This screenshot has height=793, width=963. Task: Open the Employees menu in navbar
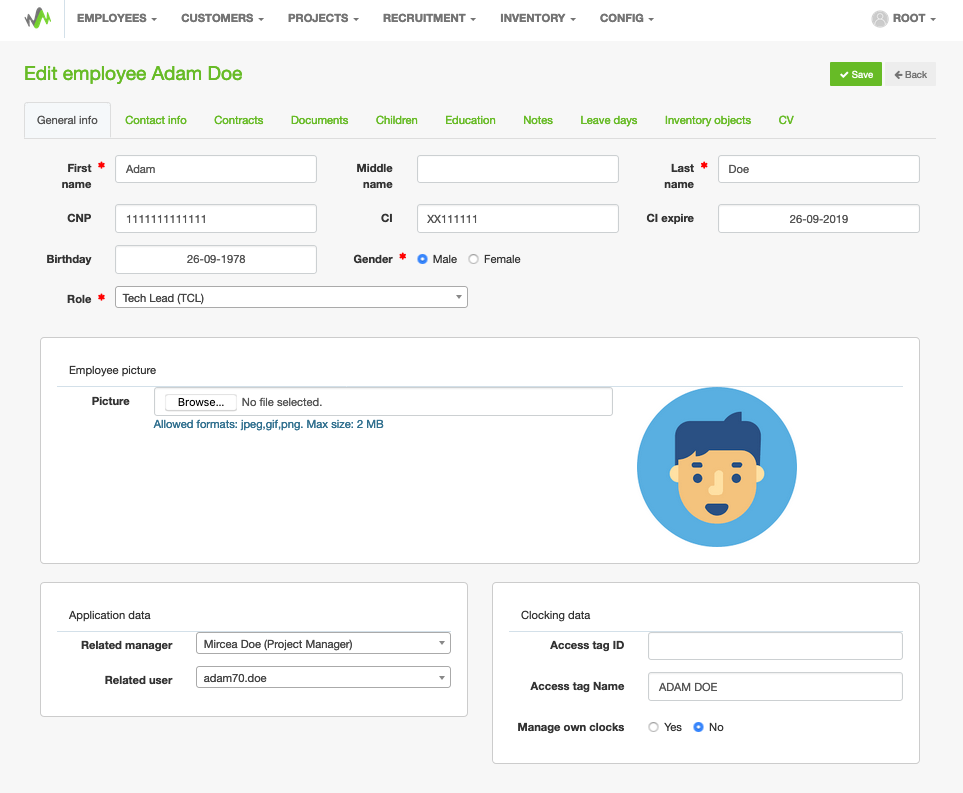[116, 18]
